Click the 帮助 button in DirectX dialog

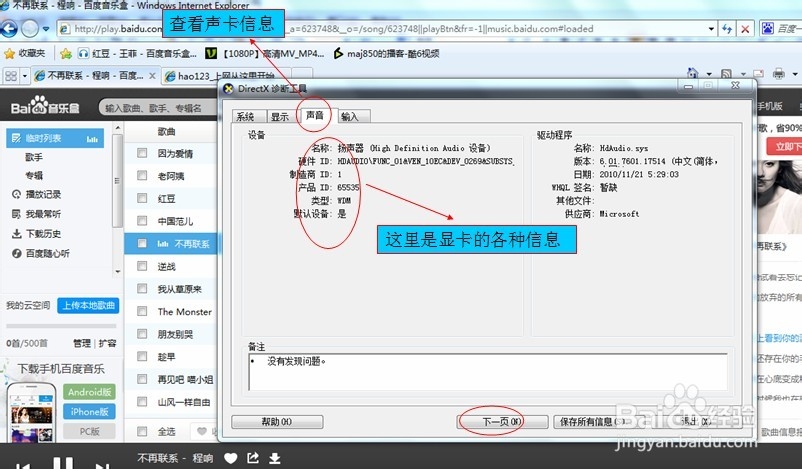[x=277, y=421]
